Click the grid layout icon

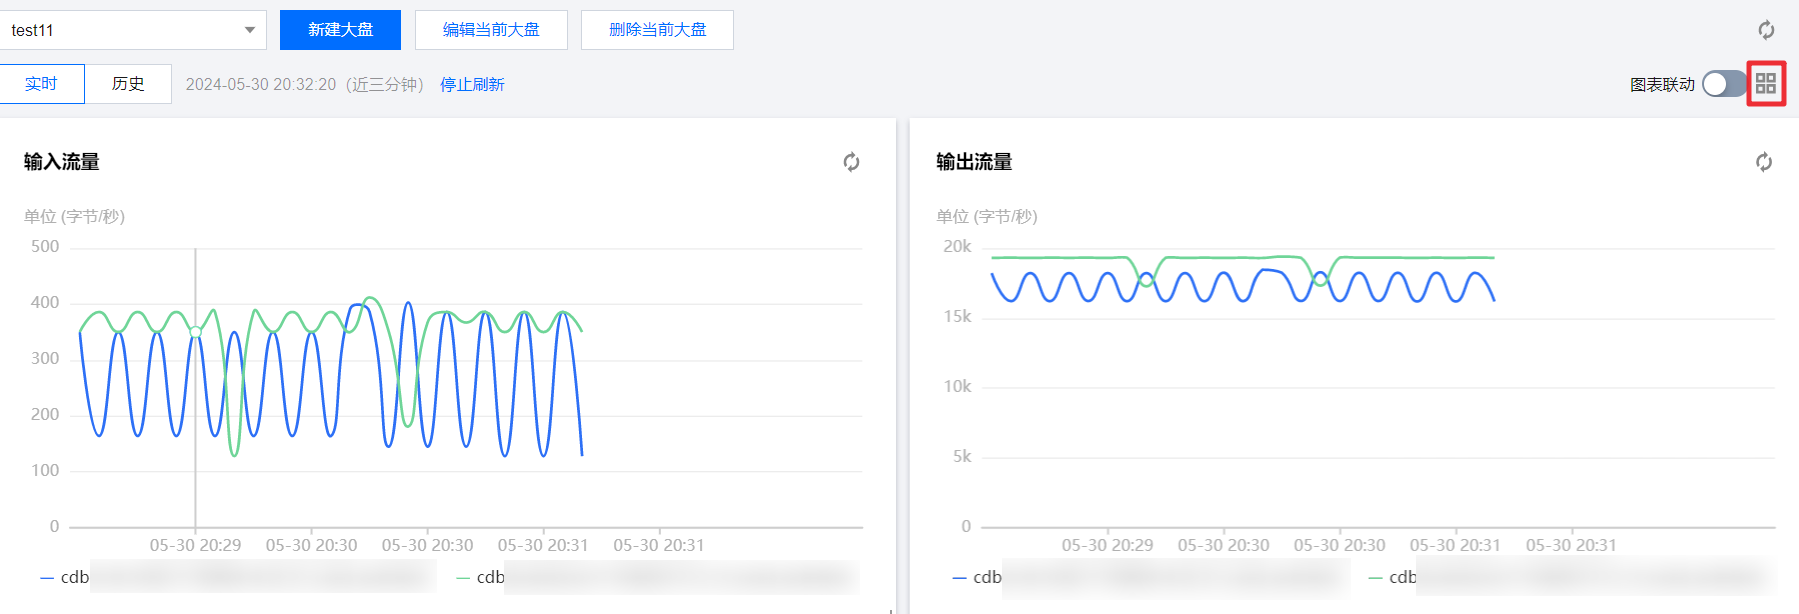click(x=1766, y=84)
